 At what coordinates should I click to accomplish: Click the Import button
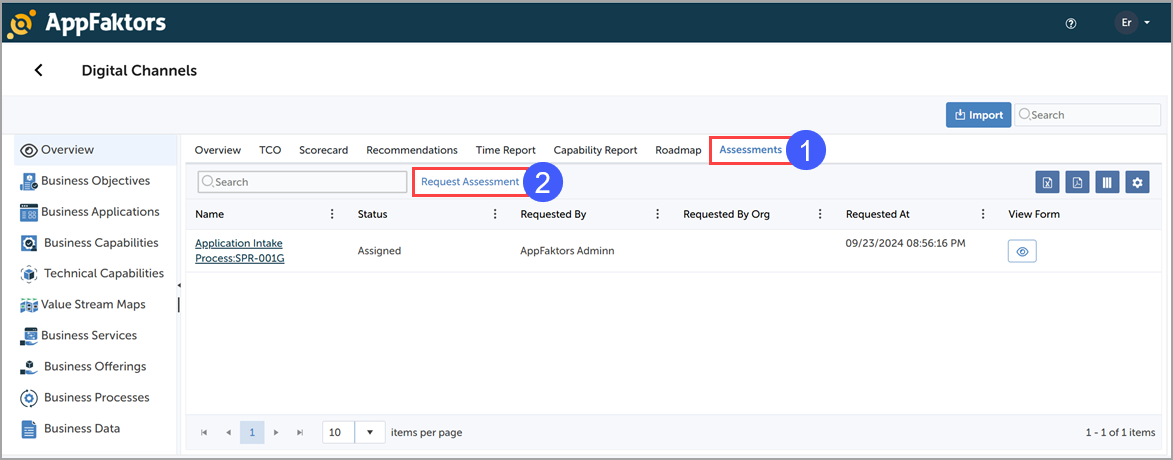[978, 115]
